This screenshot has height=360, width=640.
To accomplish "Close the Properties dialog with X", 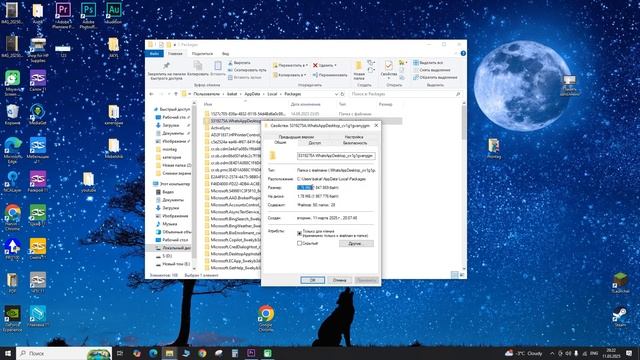I will coord(376,125).
